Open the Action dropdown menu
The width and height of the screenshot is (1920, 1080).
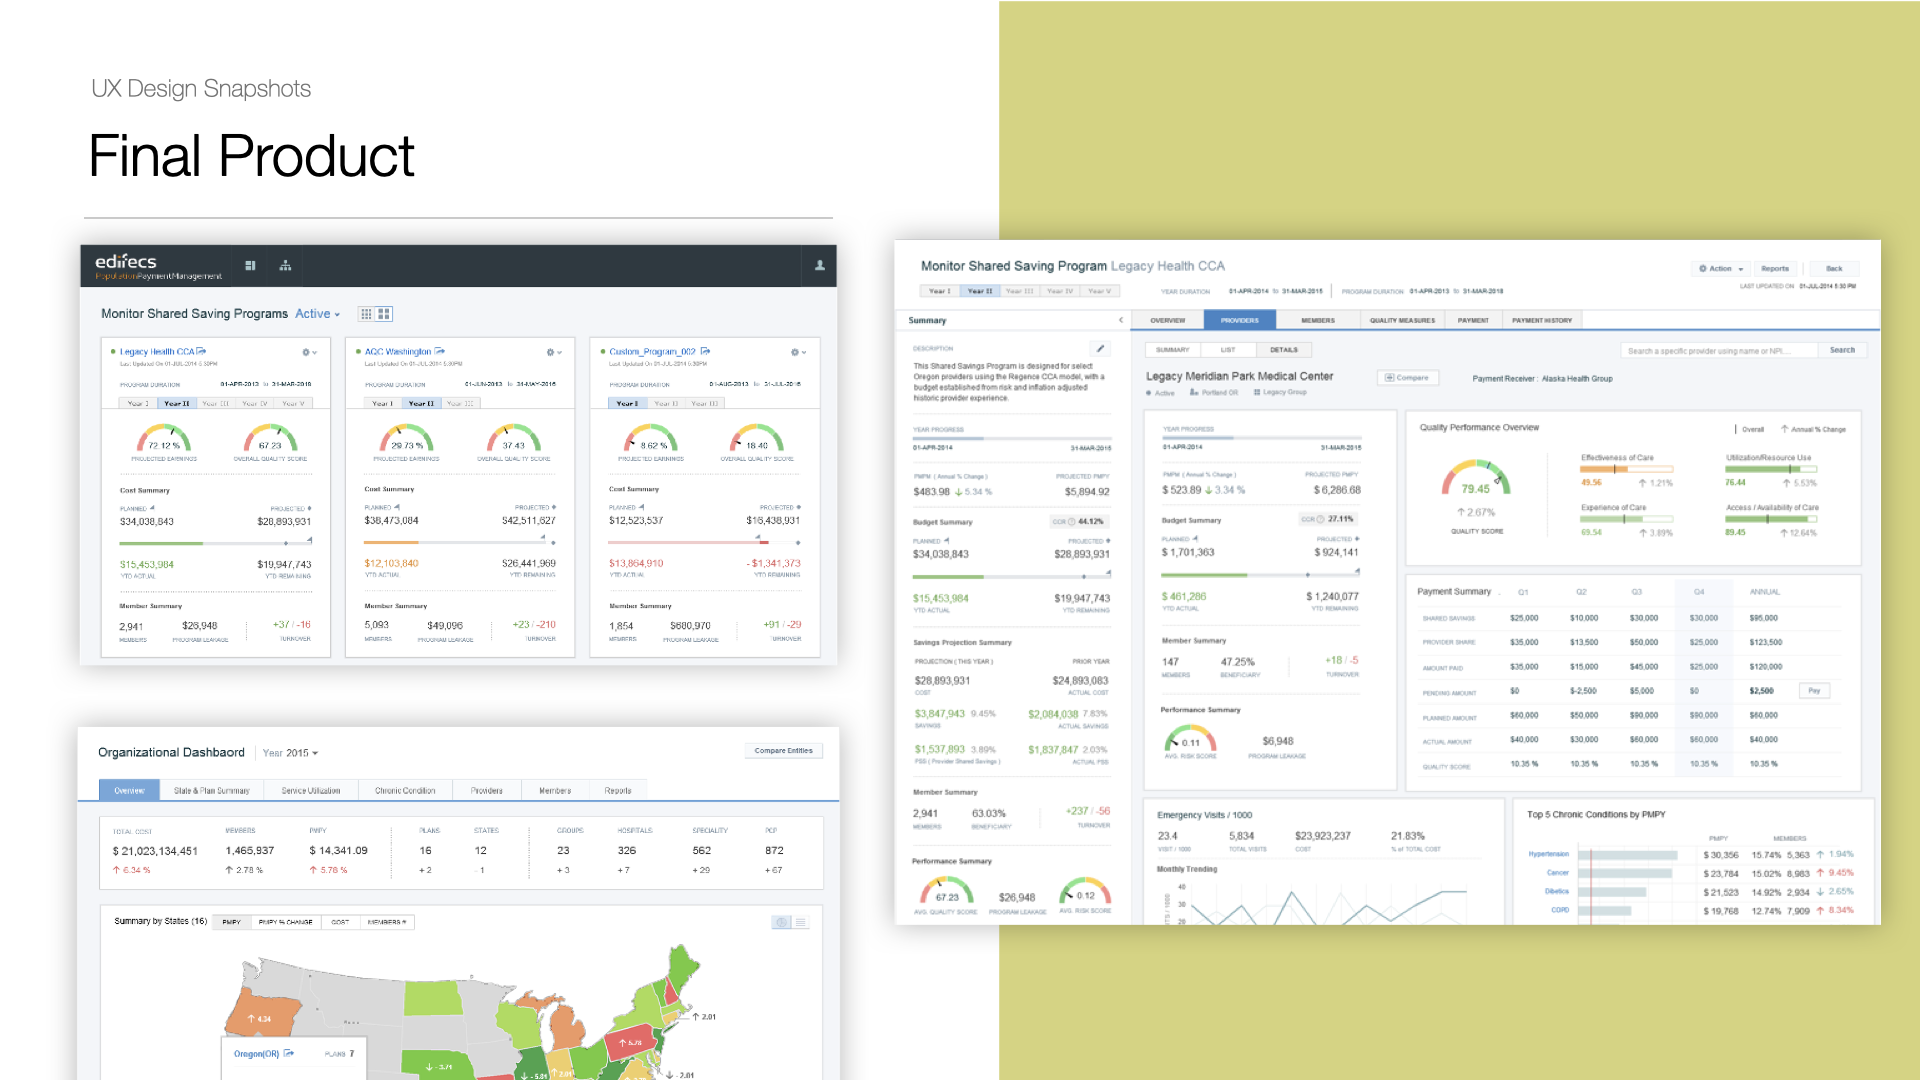pyautogui.click(x=1721, y=269)
